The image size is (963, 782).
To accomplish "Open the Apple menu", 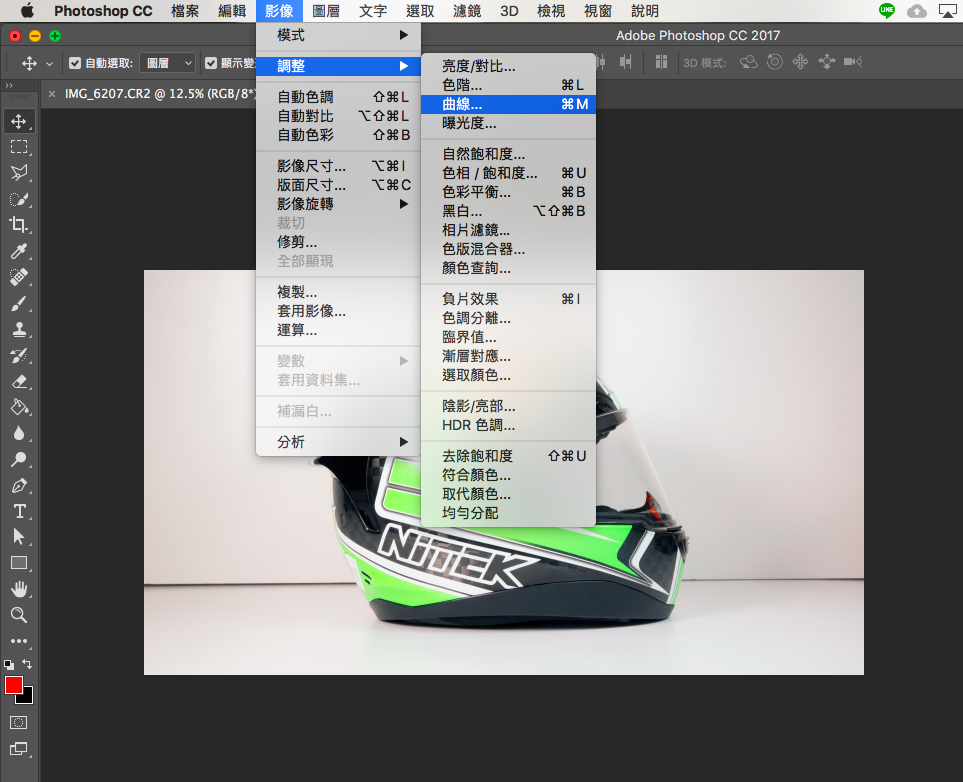I will pyautogui.click(x=27, y=11).
